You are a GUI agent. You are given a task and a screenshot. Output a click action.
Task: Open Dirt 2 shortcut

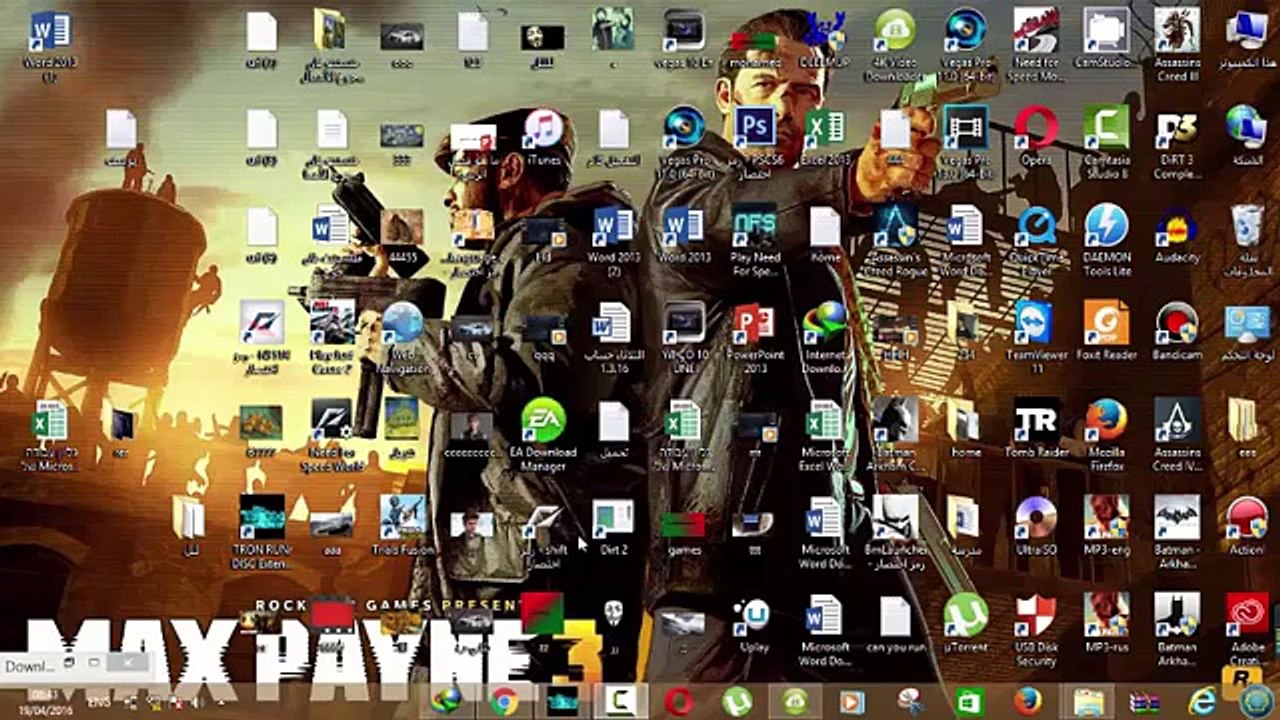(613, 527)
